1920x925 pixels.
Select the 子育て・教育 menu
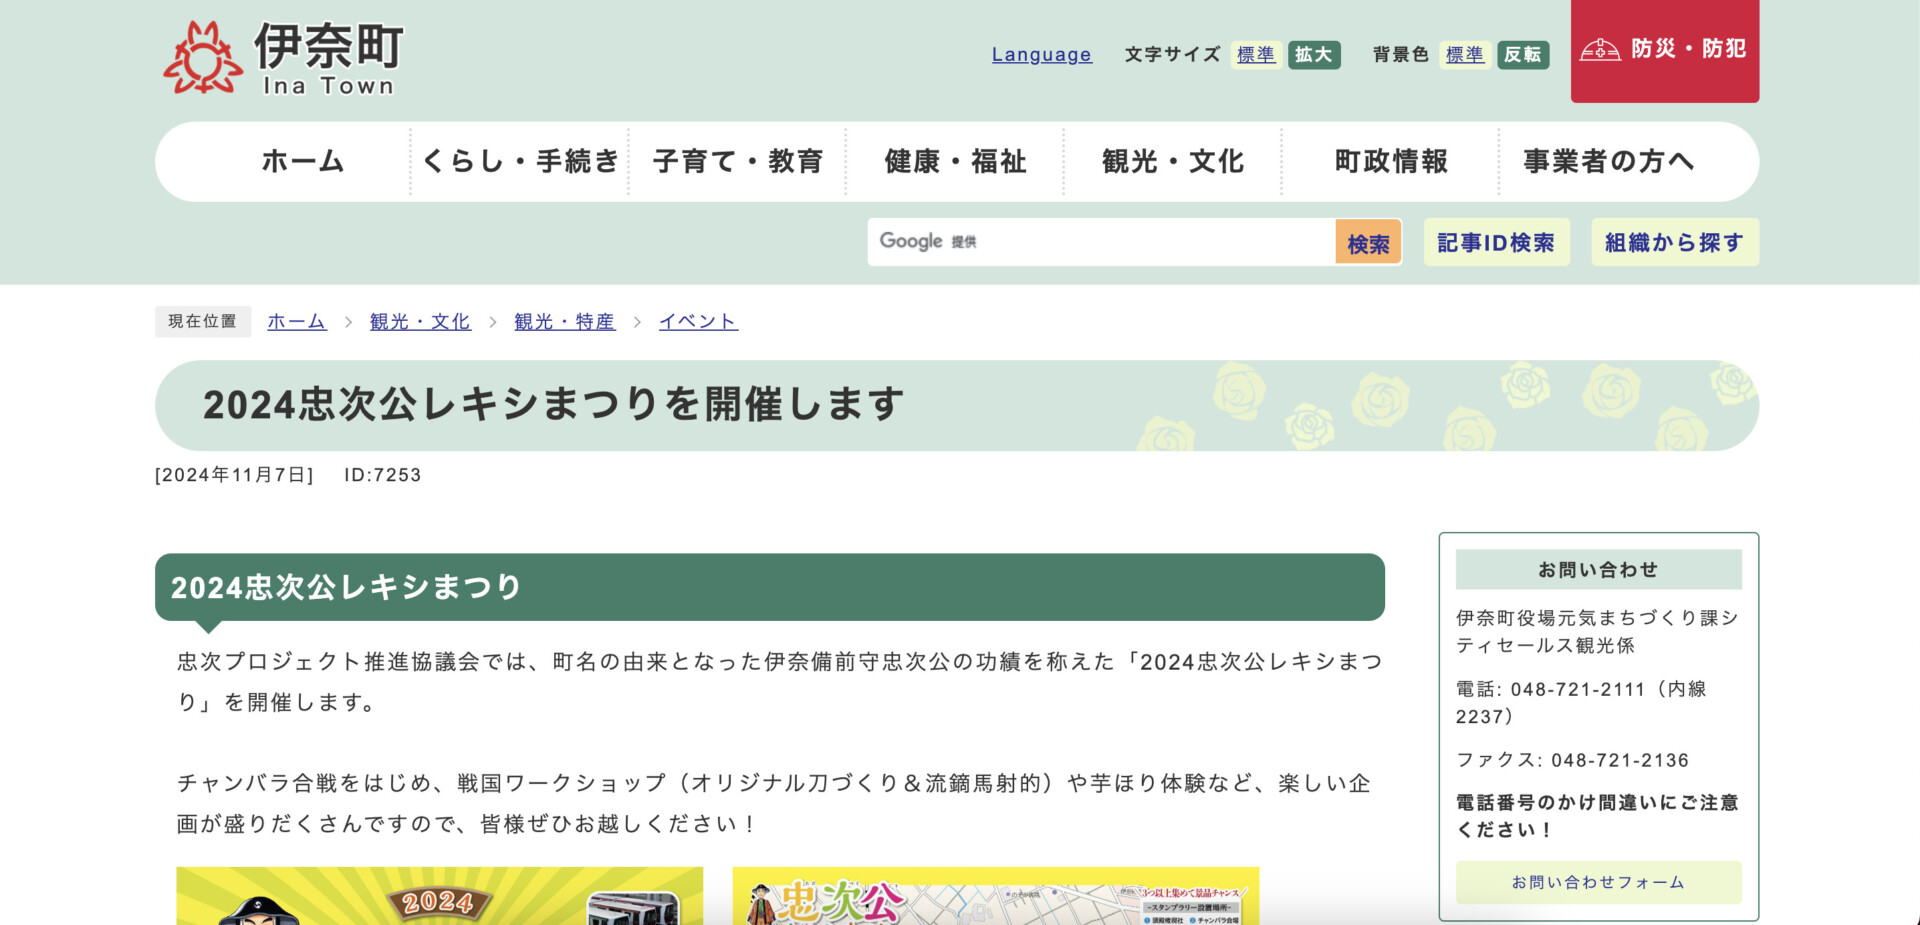738,162
